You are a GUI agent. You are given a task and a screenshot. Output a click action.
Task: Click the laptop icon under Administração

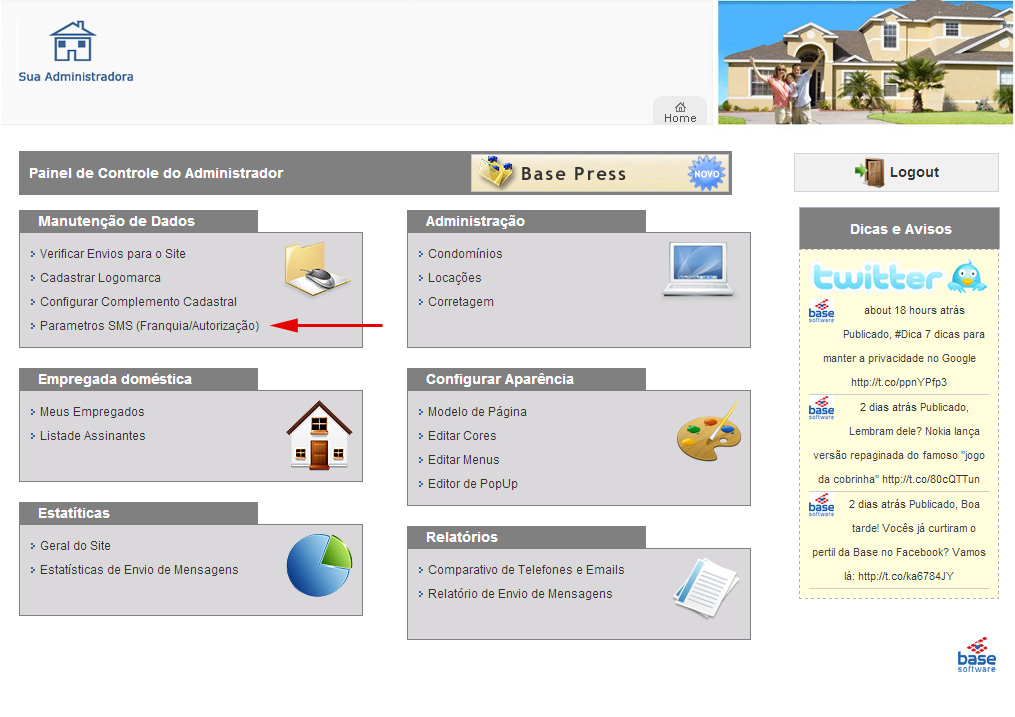(701, 270)
